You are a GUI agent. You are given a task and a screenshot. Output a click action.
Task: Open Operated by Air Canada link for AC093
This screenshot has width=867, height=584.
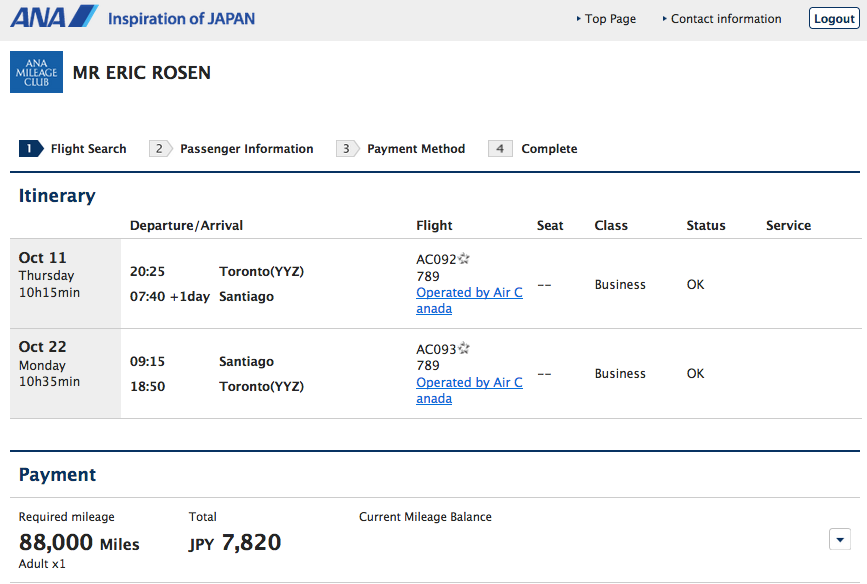click(x=469, y=390)
